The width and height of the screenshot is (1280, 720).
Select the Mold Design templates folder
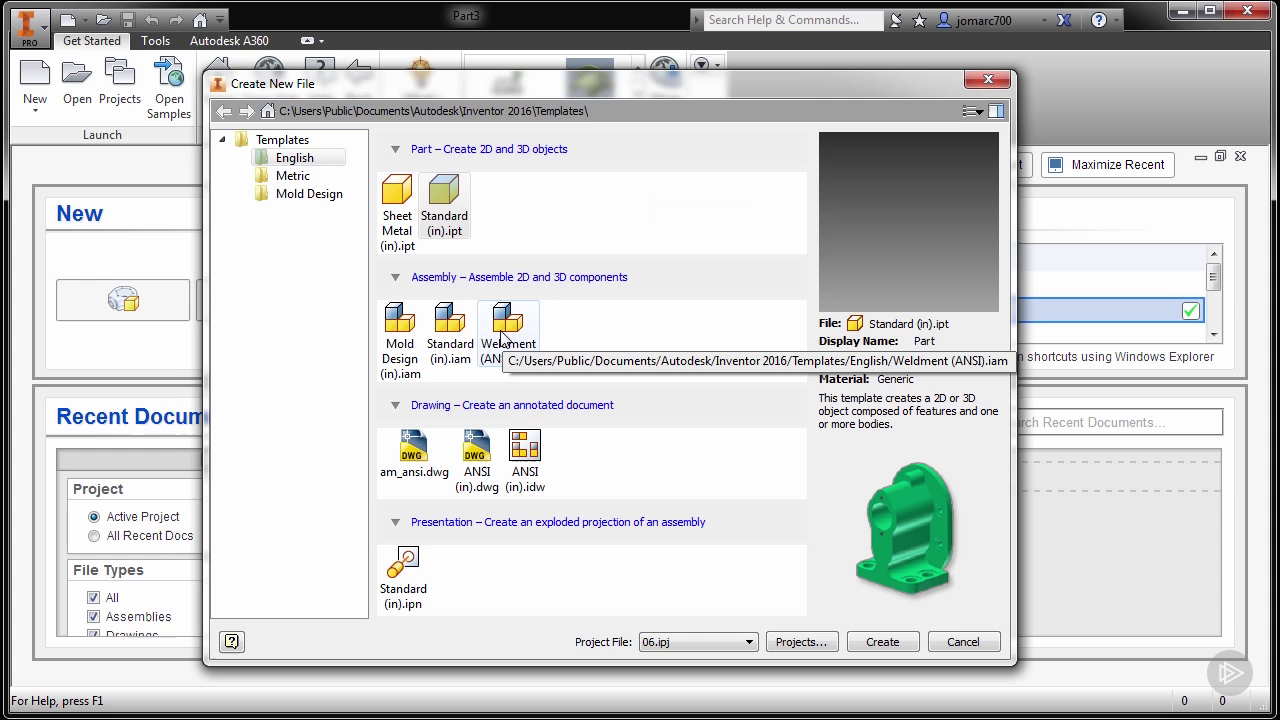click(x=309, y=194)
